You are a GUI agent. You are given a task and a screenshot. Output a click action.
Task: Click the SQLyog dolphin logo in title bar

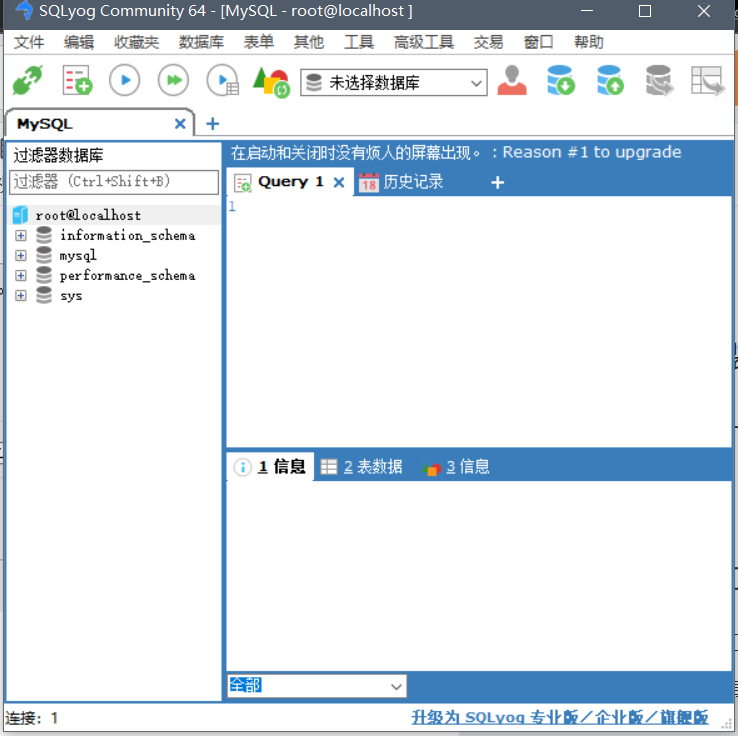click(x=24, y=10)
